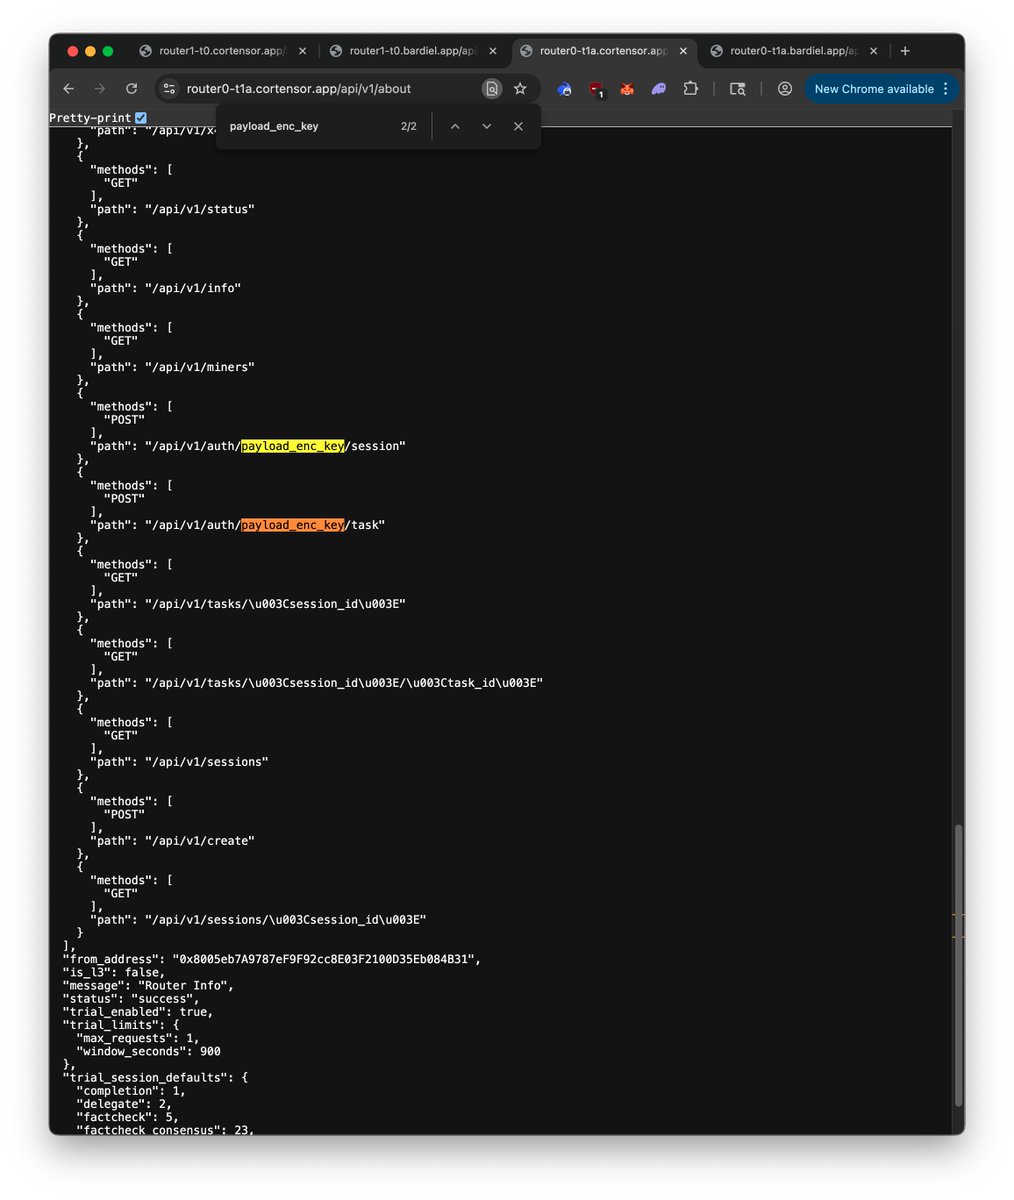Click the from_address hex value
Screen dimensions: 1014x1200
[325, 959]
